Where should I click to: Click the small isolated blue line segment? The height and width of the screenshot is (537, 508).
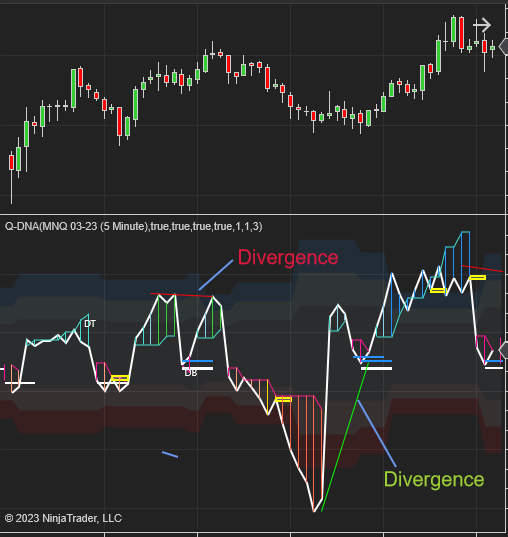(170, 454)
